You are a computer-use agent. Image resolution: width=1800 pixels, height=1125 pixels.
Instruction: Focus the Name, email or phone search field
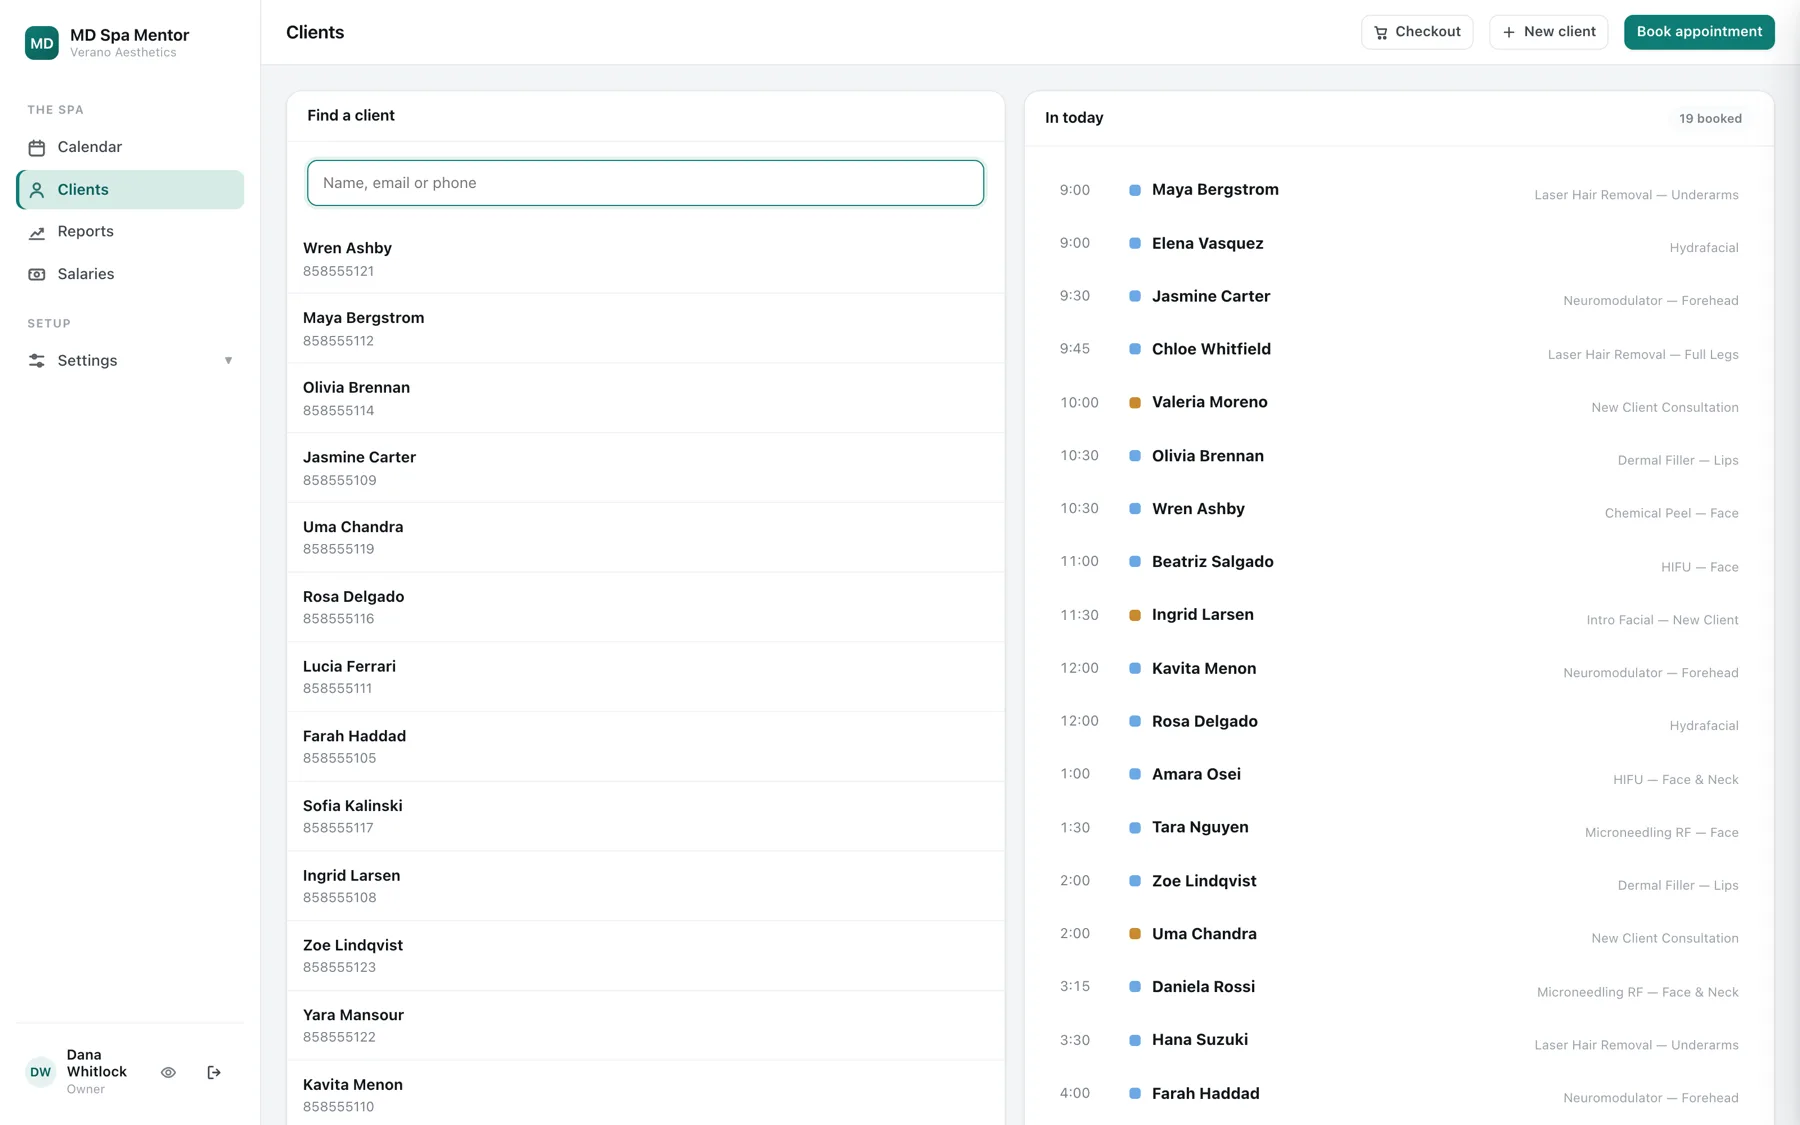[x=645, y=183]
